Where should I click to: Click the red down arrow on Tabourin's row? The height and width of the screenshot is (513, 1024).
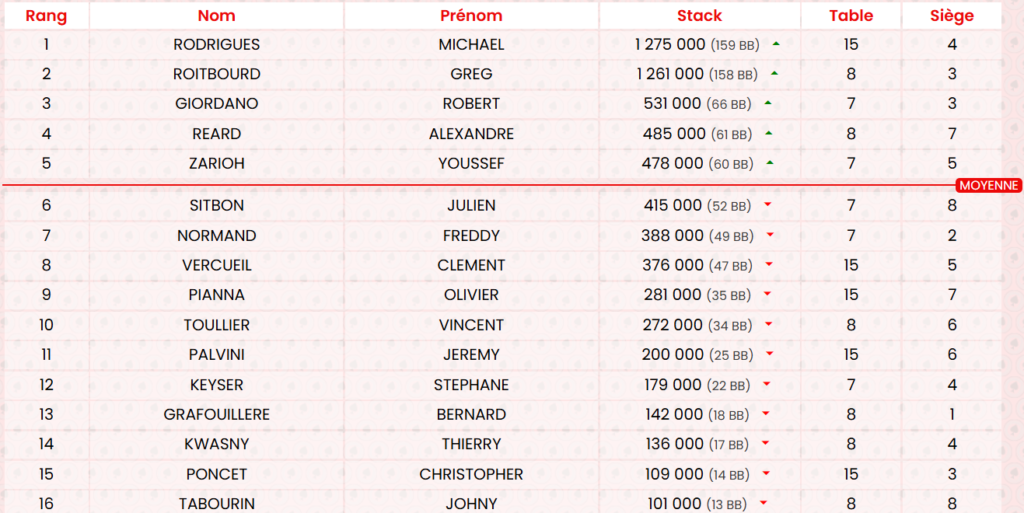[763, 504]
